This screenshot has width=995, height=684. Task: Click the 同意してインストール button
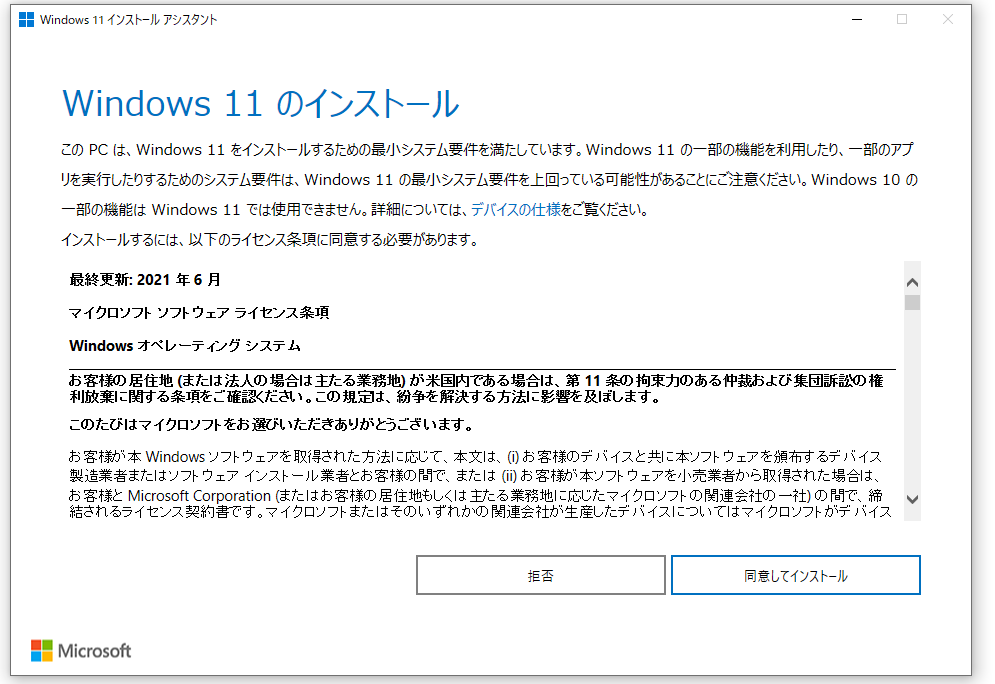pos(795,575)
